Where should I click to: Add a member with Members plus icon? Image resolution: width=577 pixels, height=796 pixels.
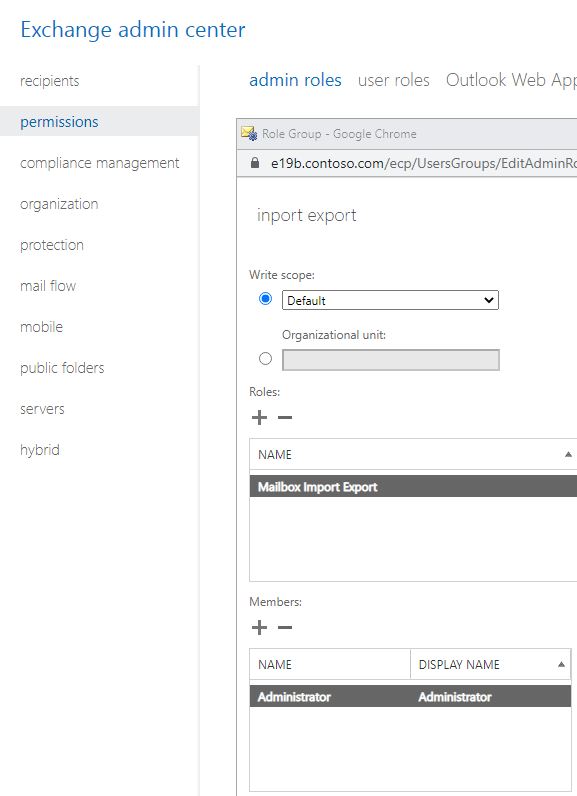(x=259, y=627)
